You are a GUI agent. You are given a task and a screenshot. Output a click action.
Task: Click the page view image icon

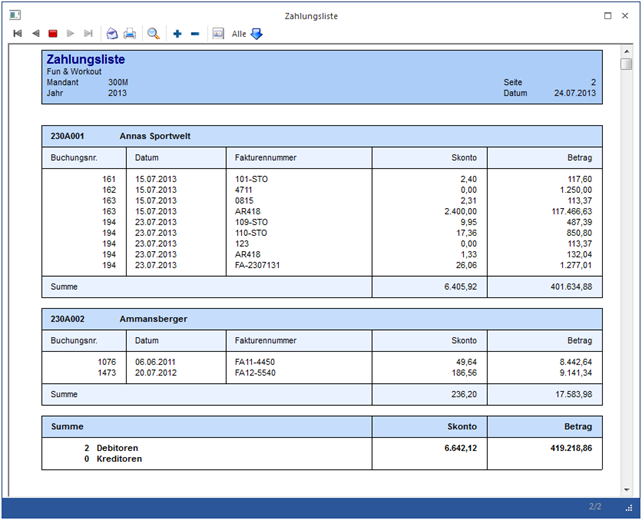point(218,34)
